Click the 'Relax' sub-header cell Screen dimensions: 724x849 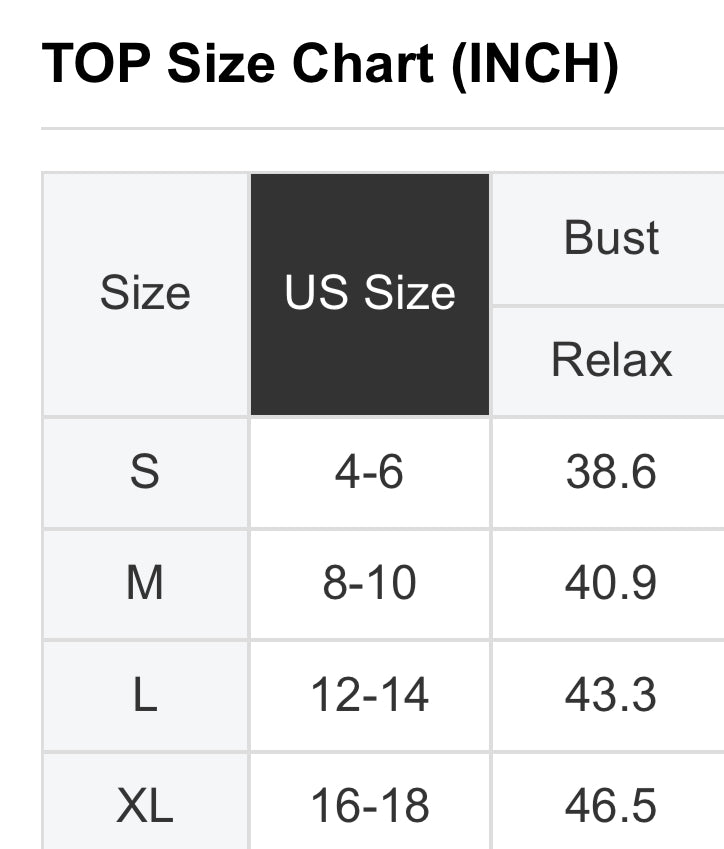[610, 360]
